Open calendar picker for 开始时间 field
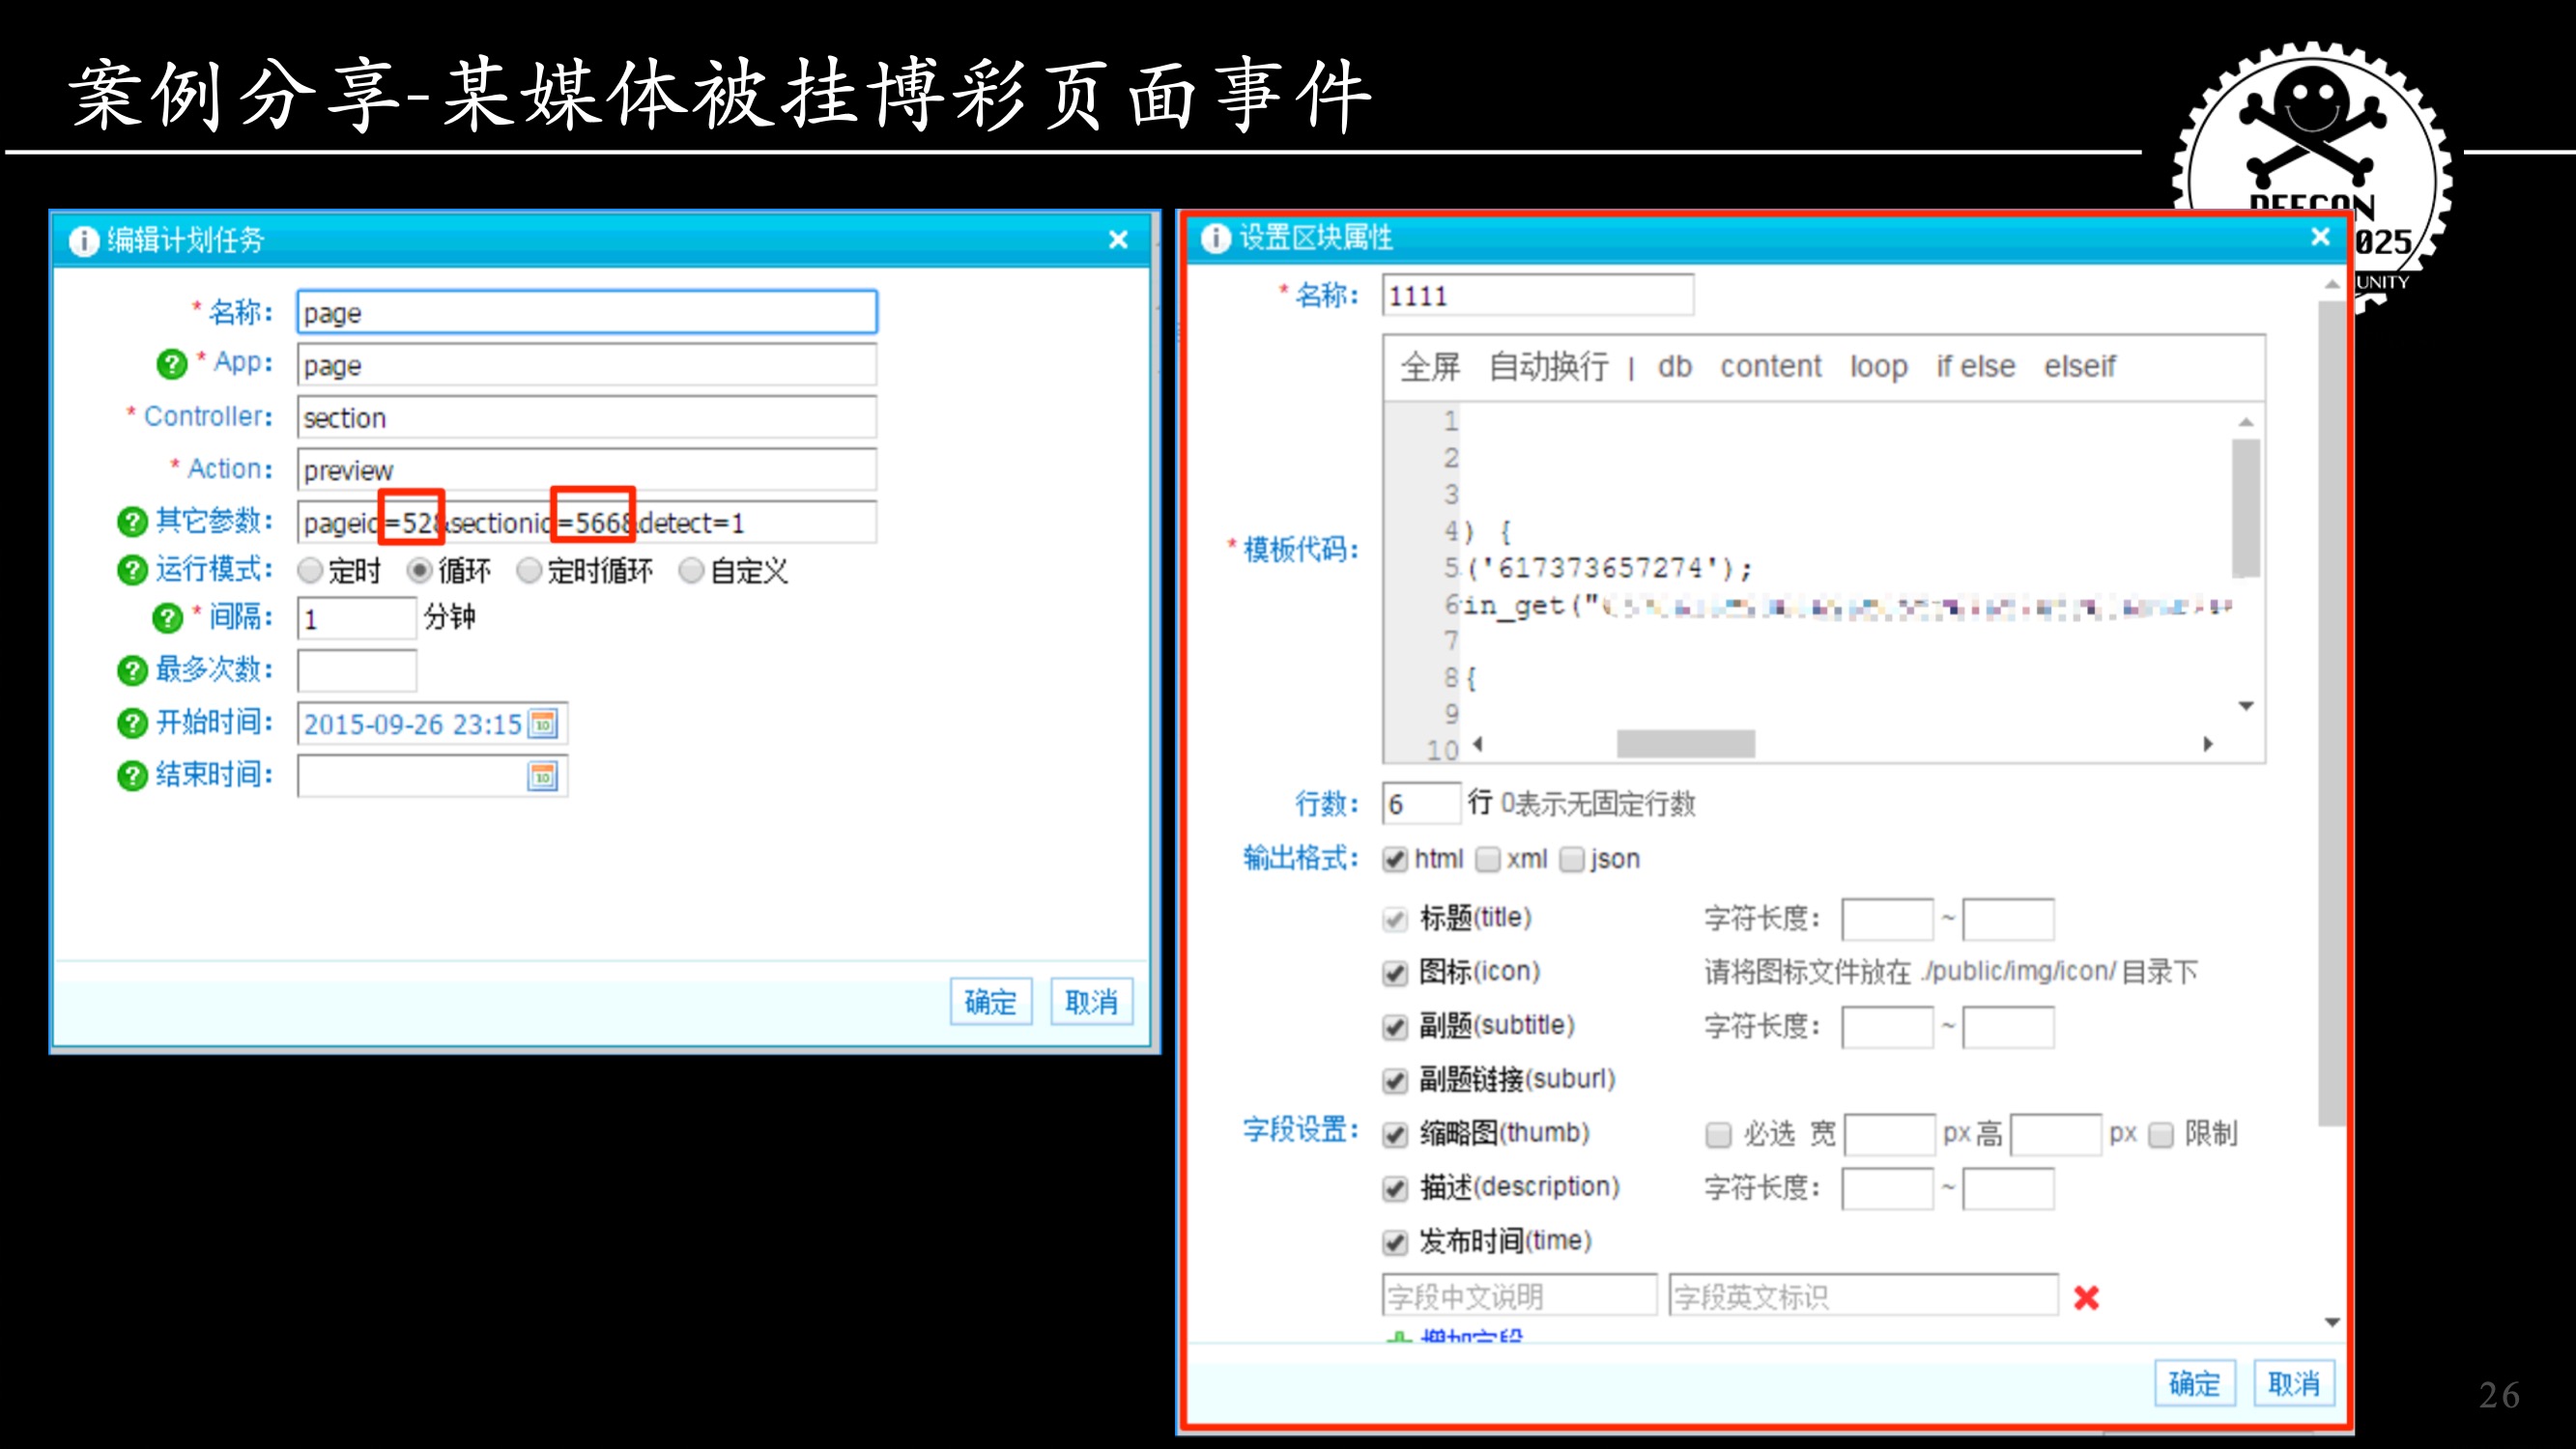 (x=543, y=724)
